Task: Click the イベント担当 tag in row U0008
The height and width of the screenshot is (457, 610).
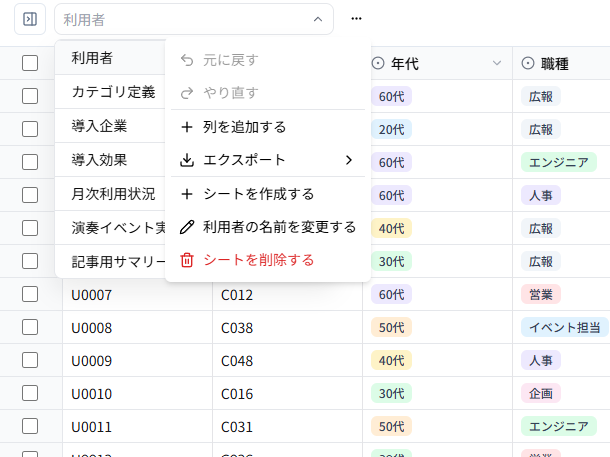Action: [x=565, y=327]
